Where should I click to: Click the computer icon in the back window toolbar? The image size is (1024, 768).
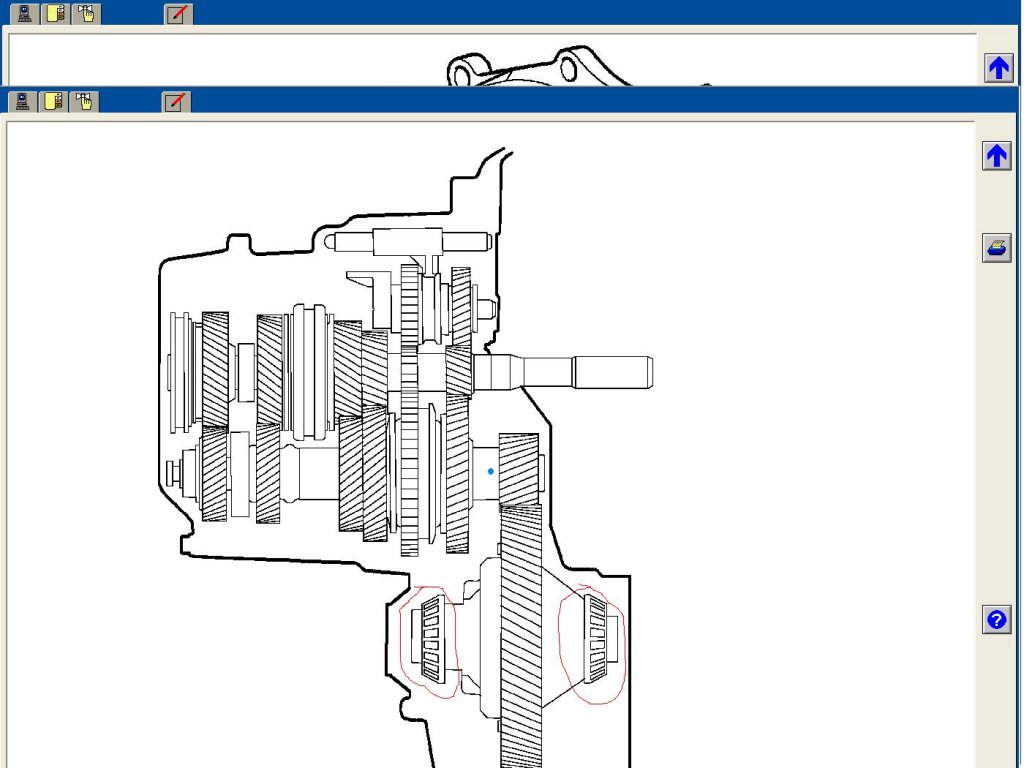pos(25,13)
